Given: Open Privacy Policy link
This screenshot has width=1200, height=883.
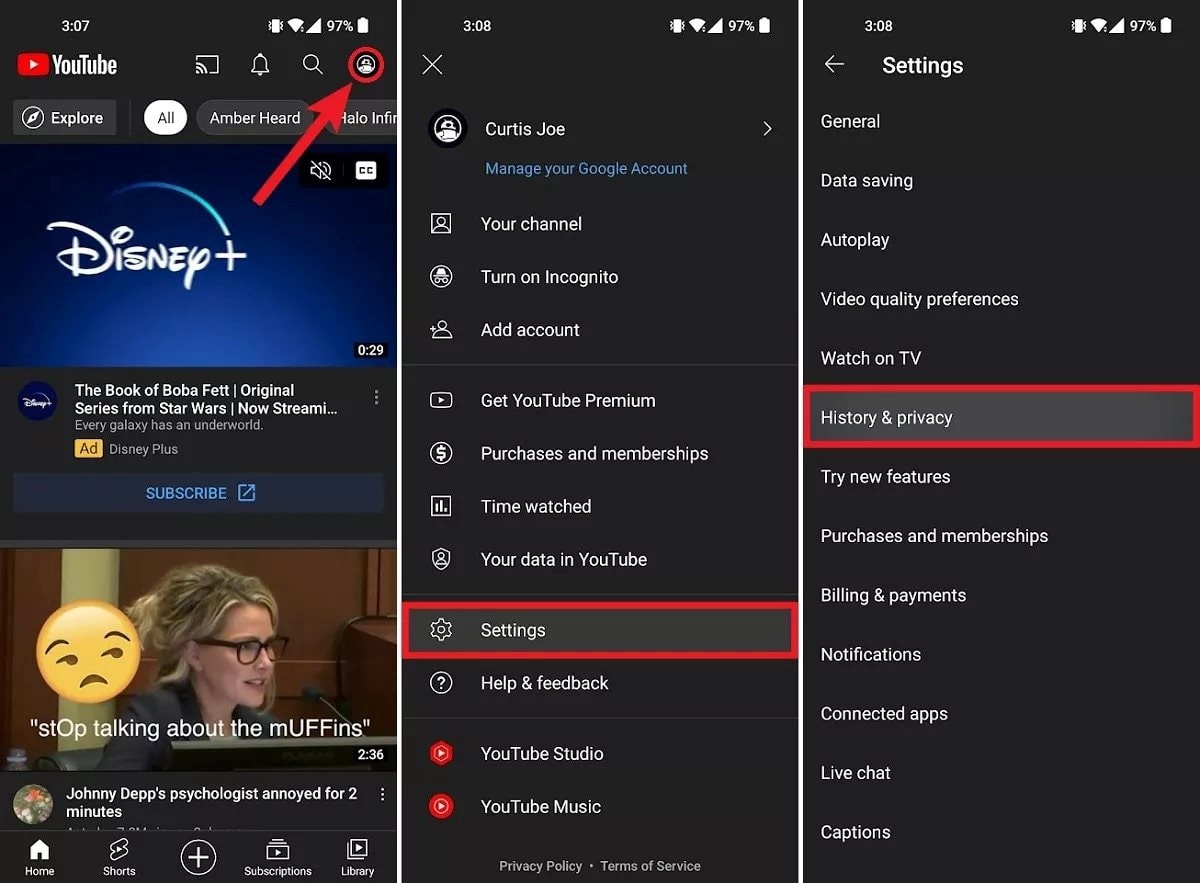Looking at the screenshot, I should pyautogui.click(x=540, y=866).
